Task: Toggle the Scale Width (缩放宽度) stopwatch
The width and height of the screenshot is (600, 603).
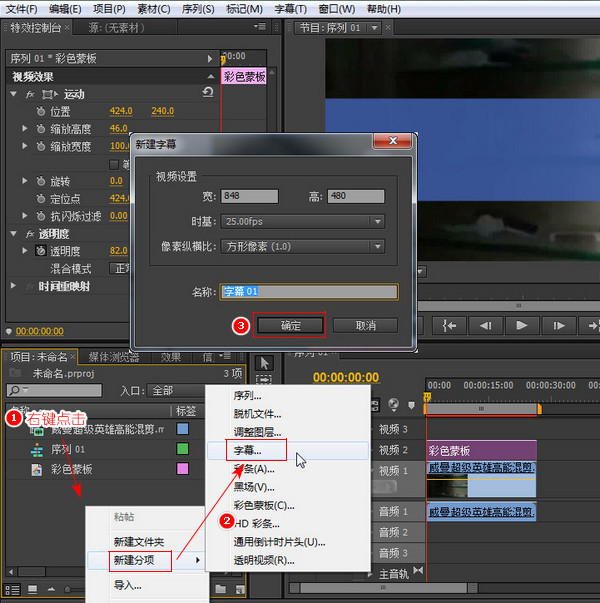Action: click(41, 146)
